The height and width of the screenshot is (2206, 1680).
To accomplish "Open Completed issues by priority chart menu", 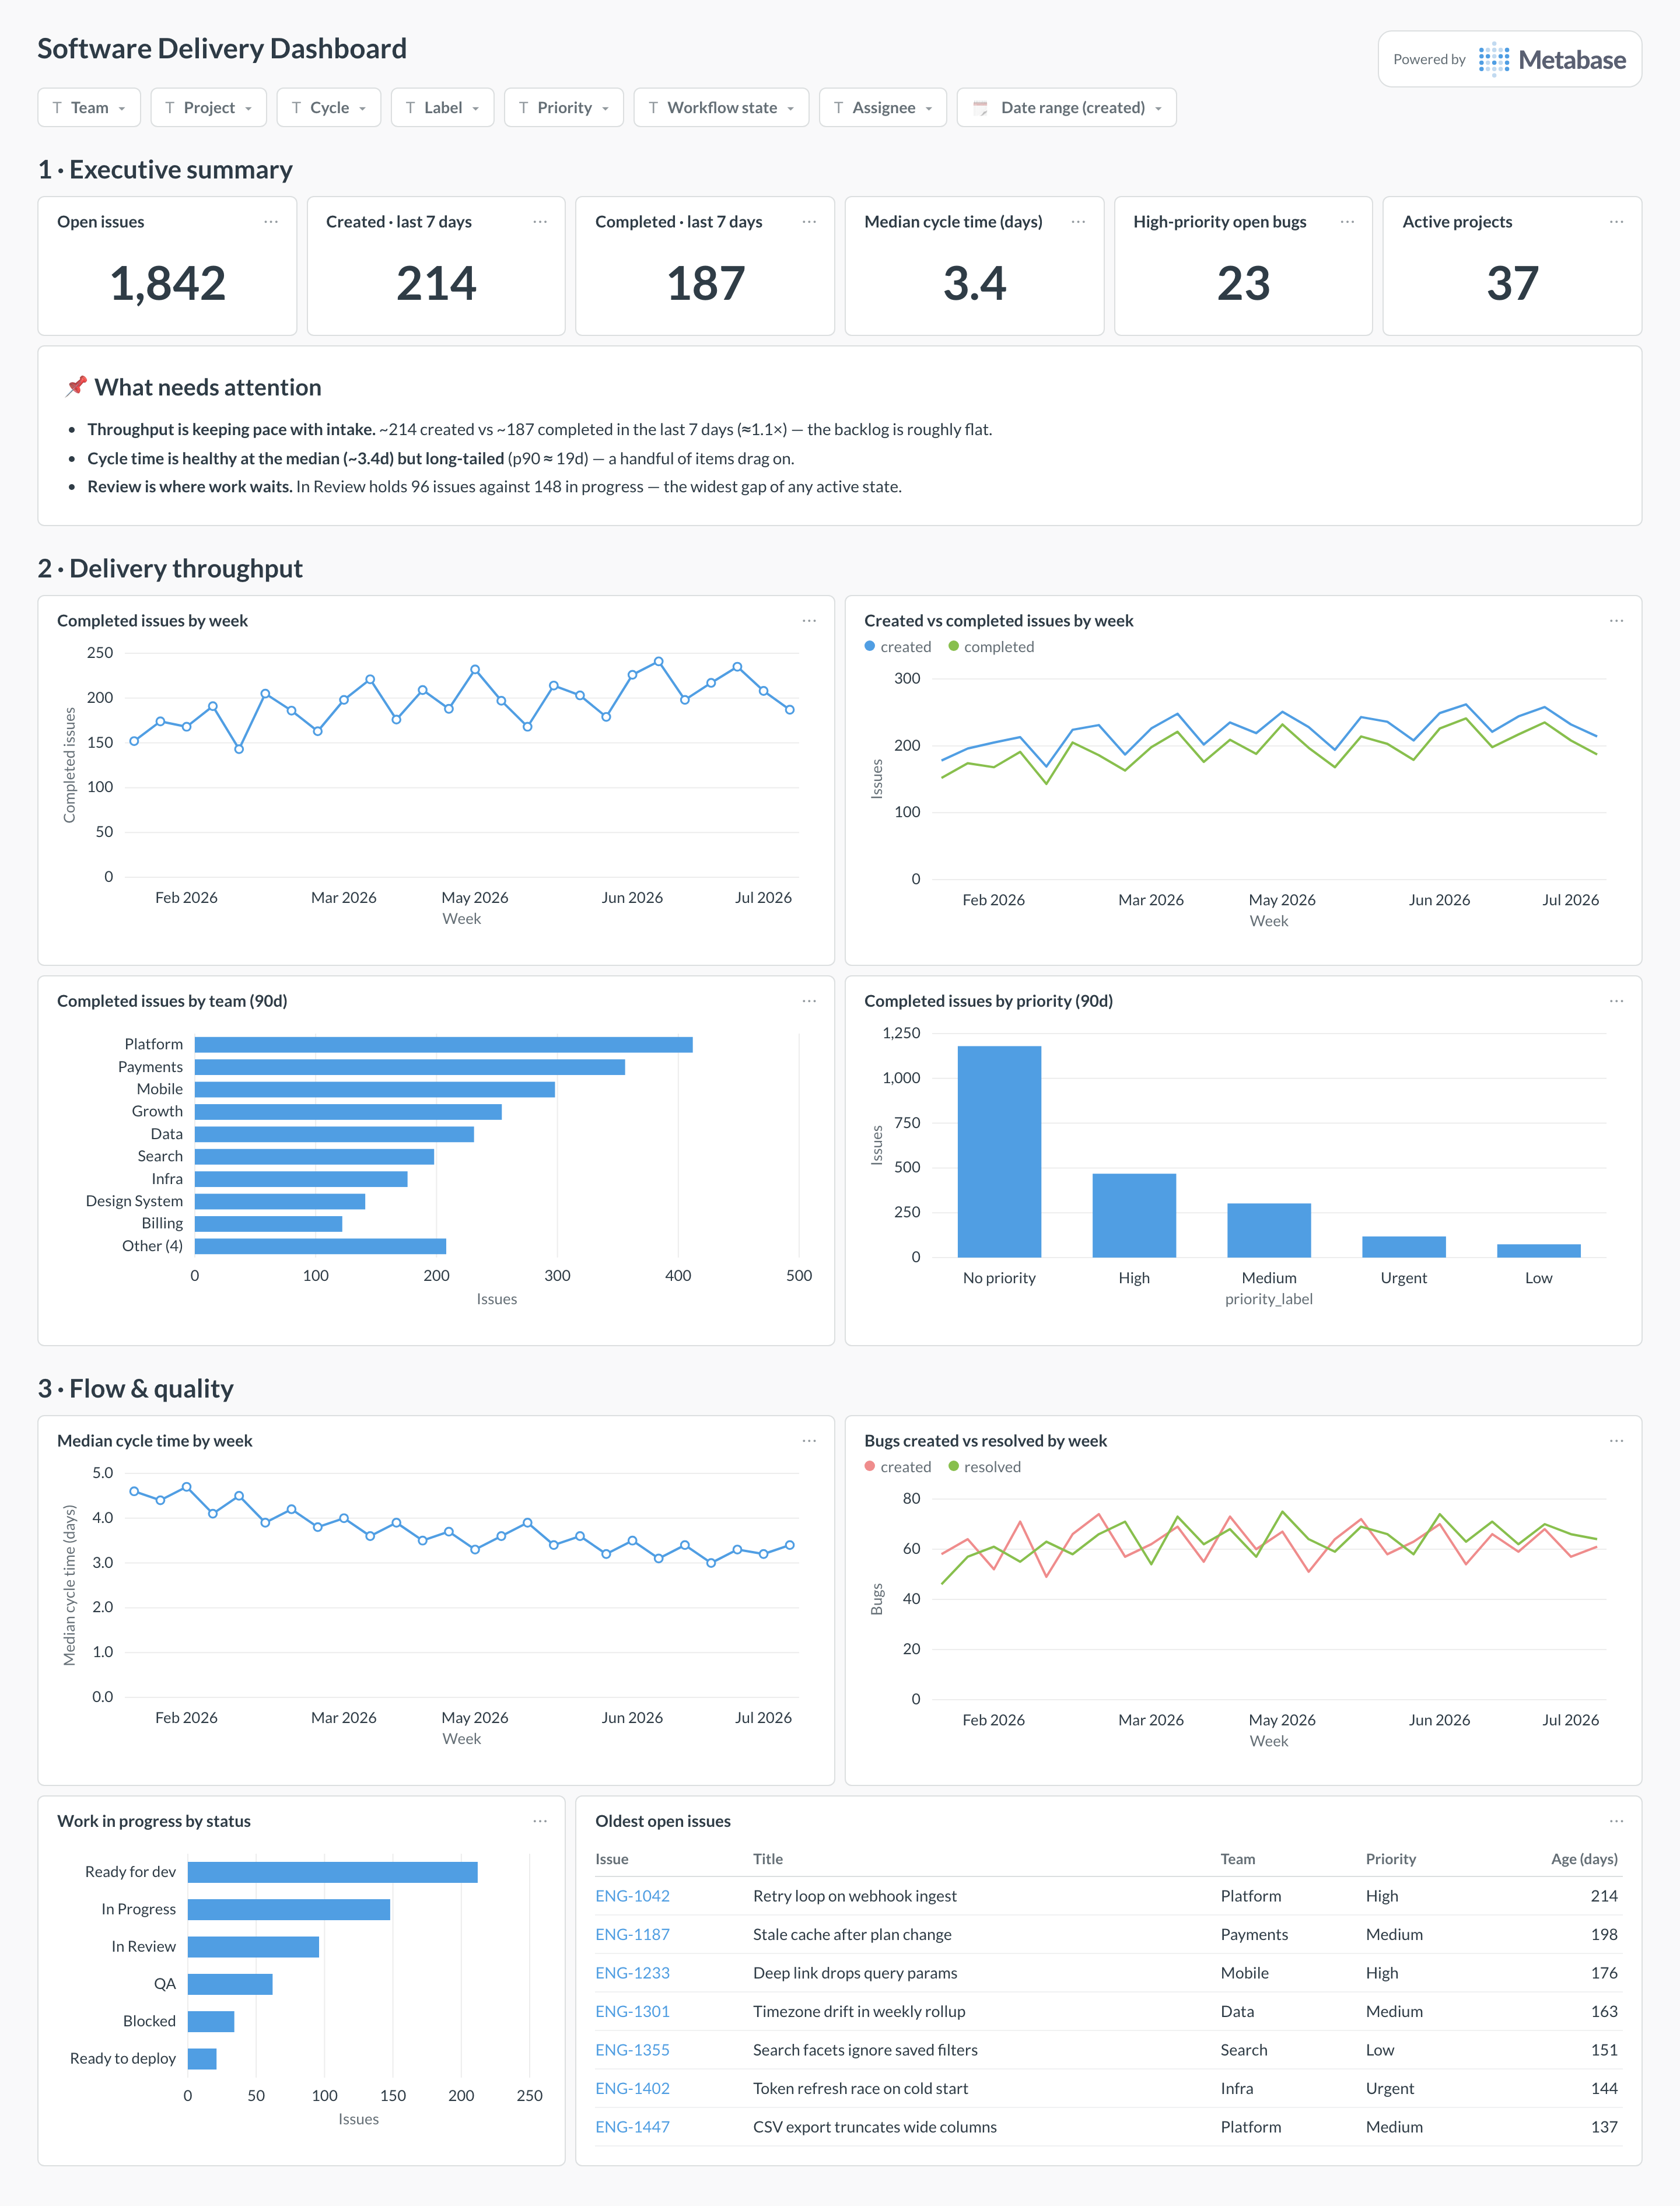I will pyautogui.click(x=1616, y=1001).
